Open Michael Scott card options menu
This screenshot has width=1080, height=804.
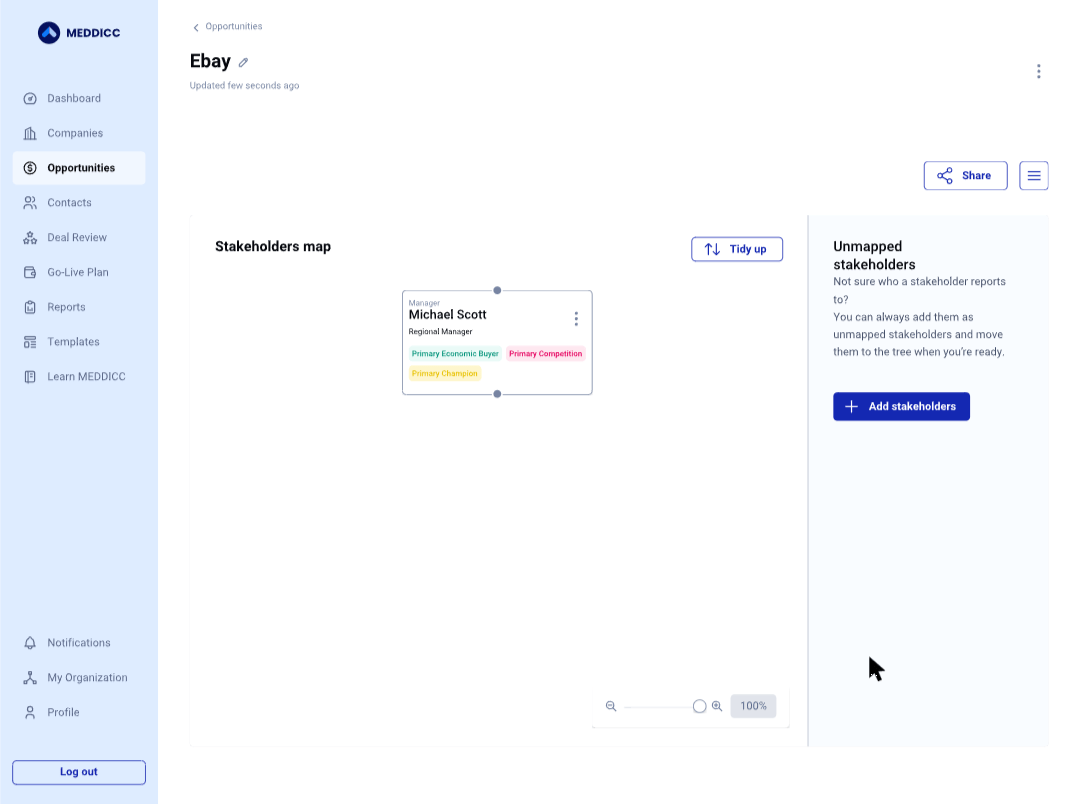point(577,318)
